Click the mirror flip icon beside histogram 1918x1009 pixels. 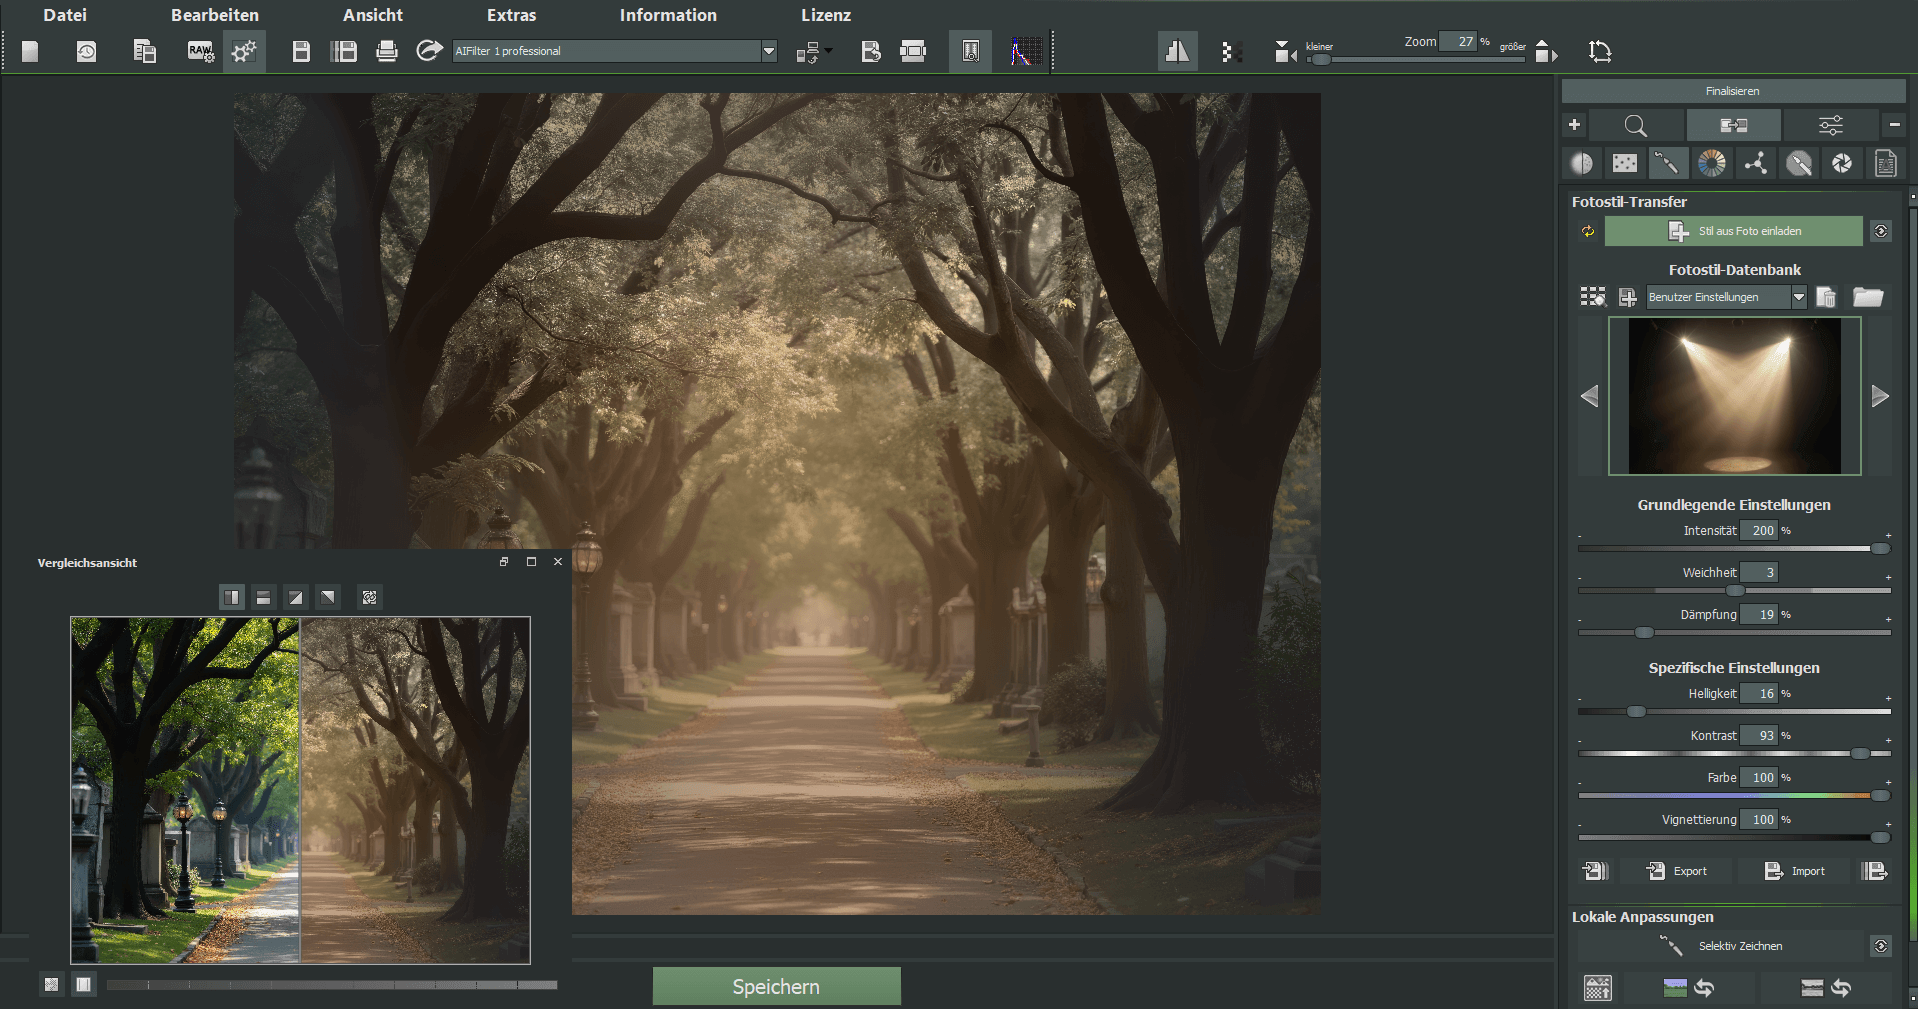tap(1178, 51)
